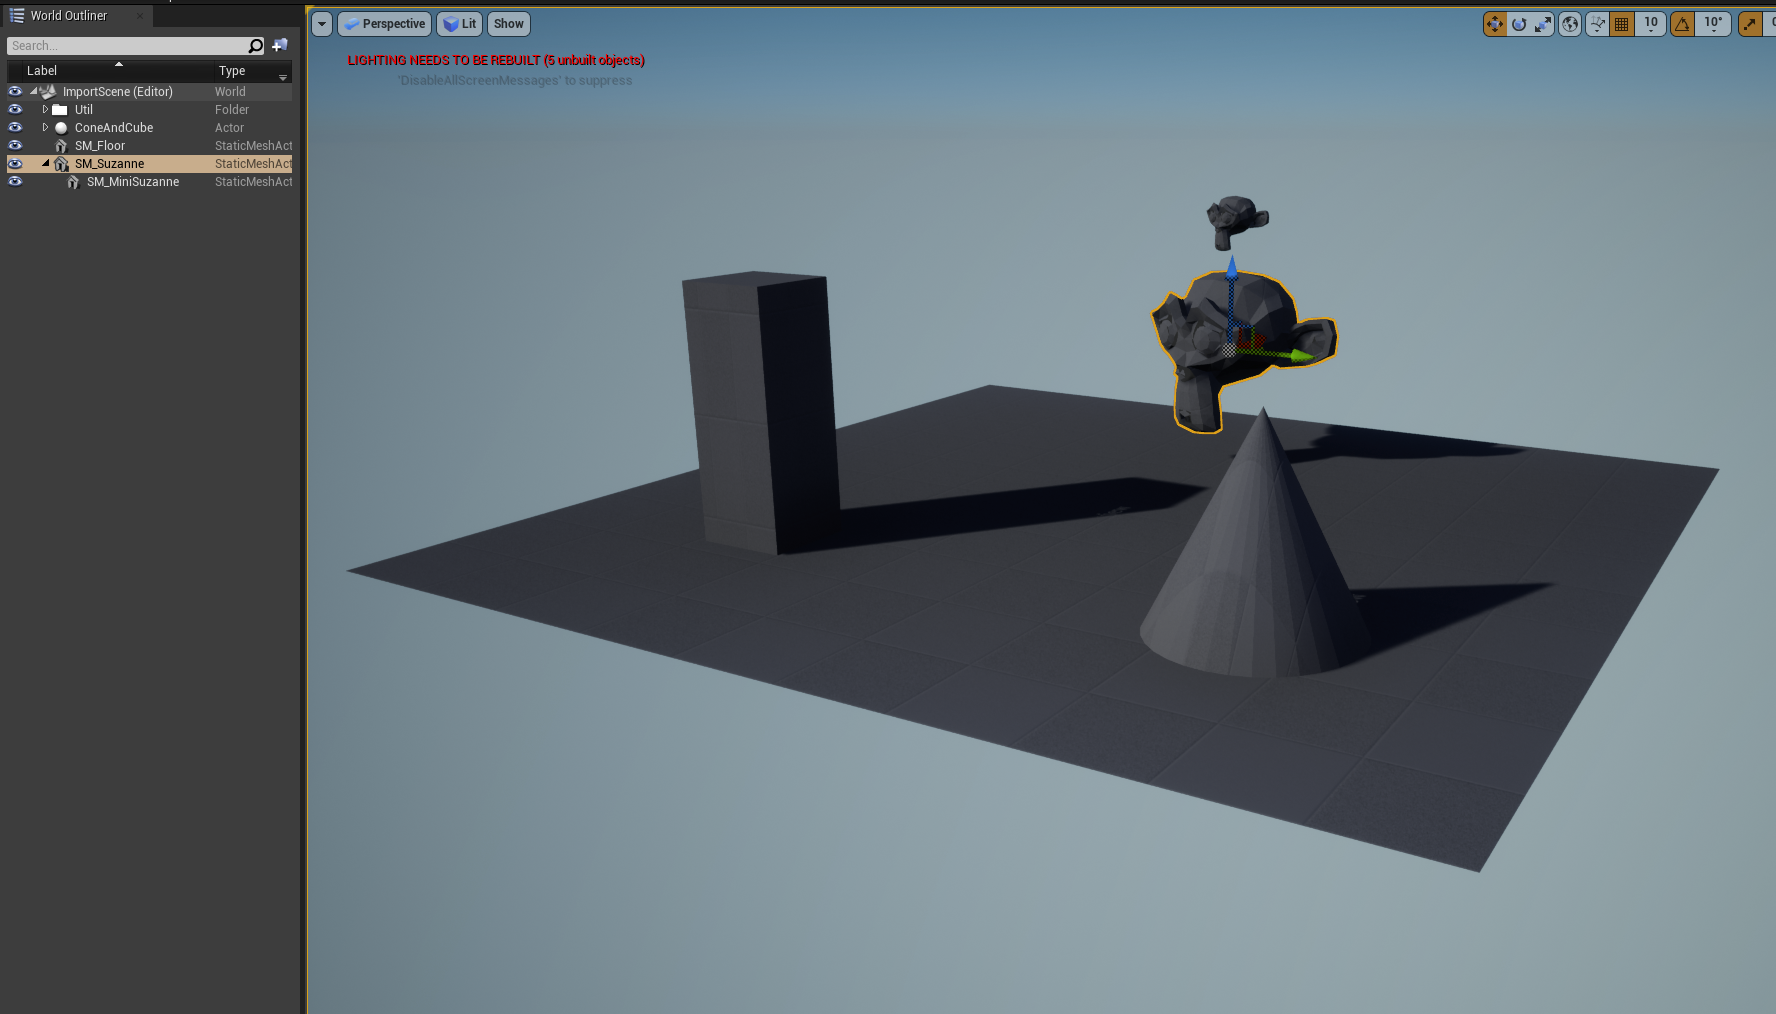Open the Lit view mode menu

(460, 24)
